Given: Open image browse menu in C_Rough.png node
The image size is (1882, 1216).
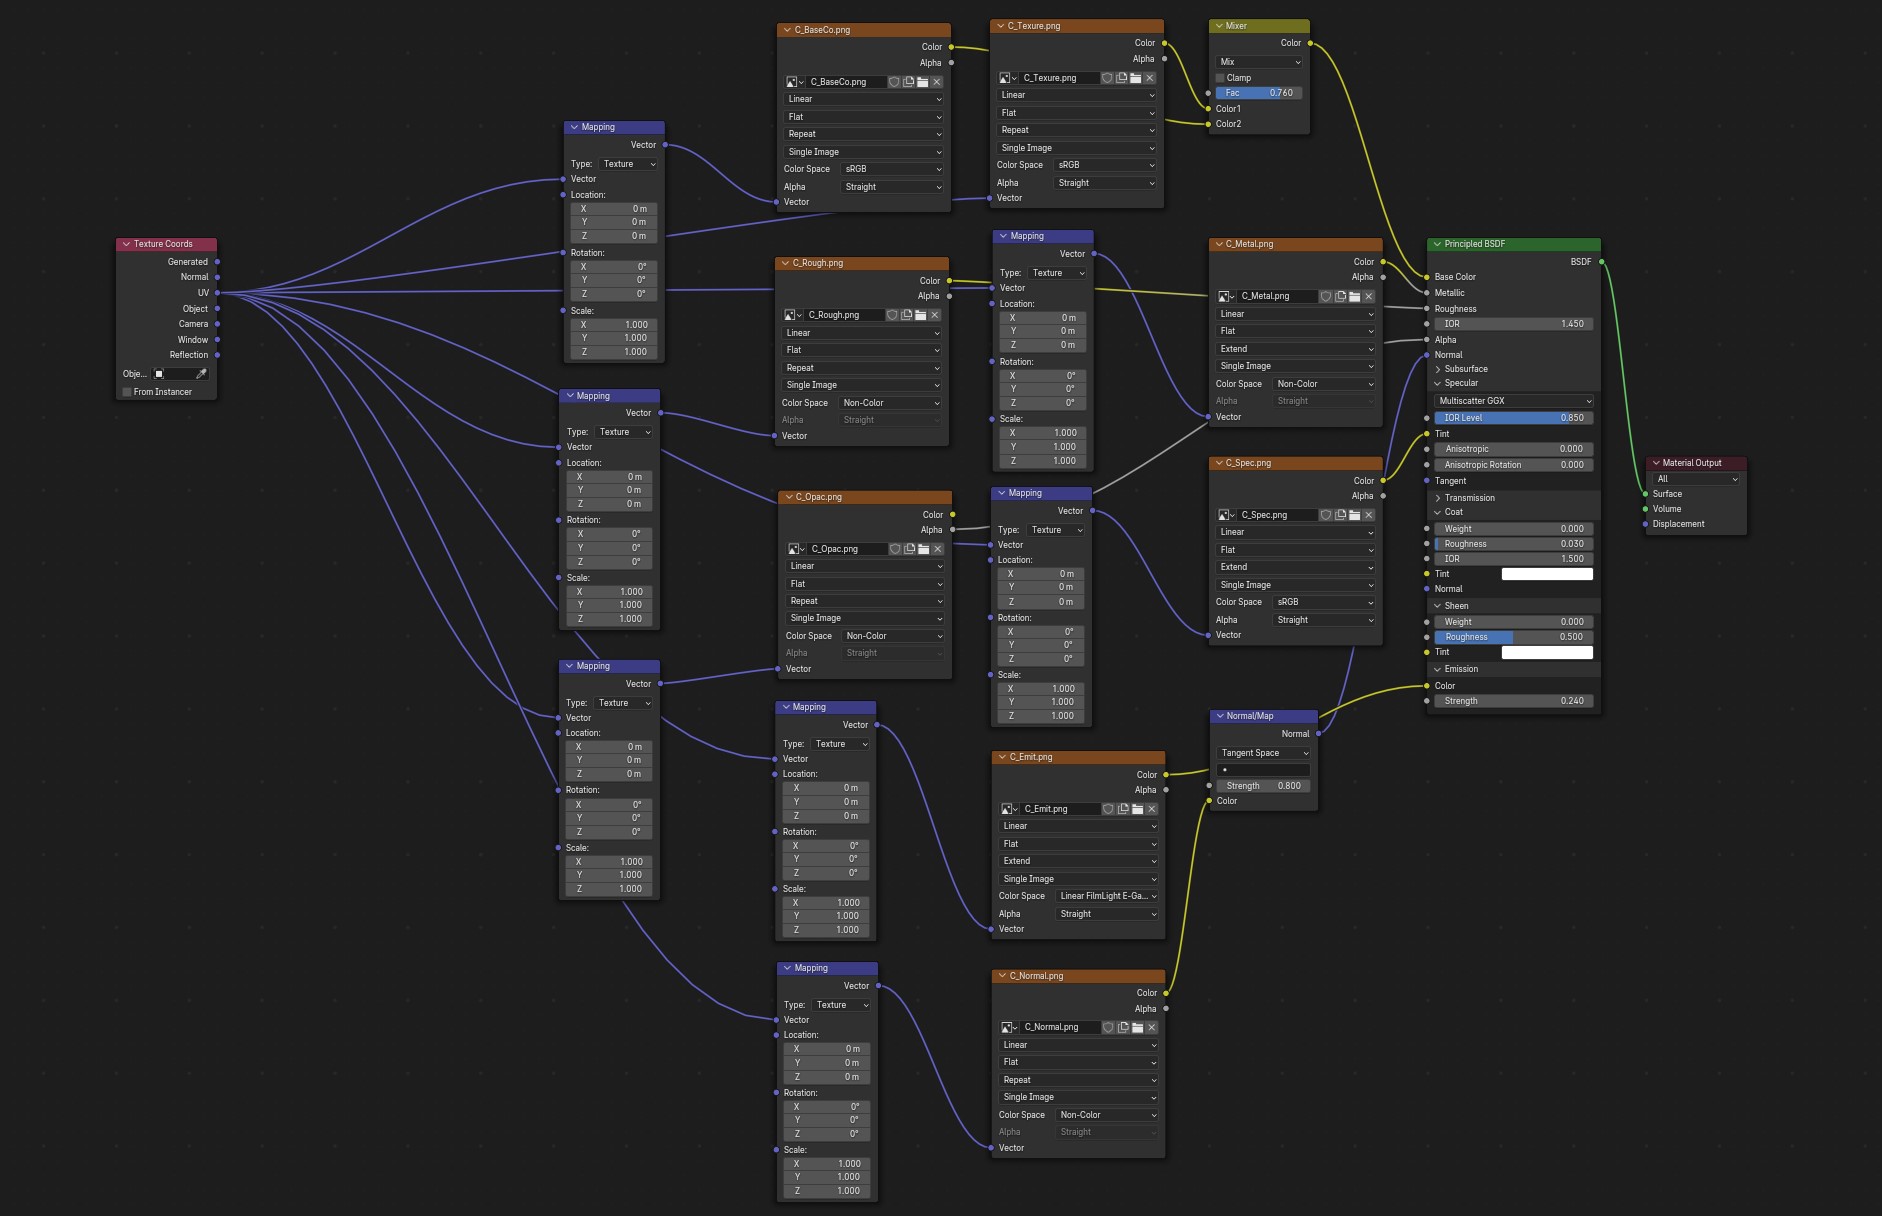Looking at the screenshot, I should tap(793, 315).
